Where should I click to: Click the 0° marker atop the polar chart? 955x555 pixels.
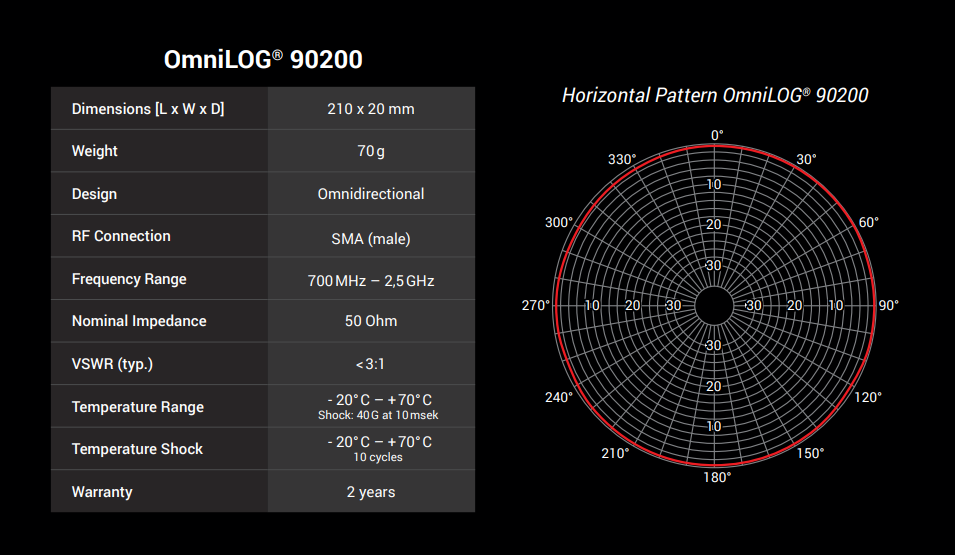[716, 135]
